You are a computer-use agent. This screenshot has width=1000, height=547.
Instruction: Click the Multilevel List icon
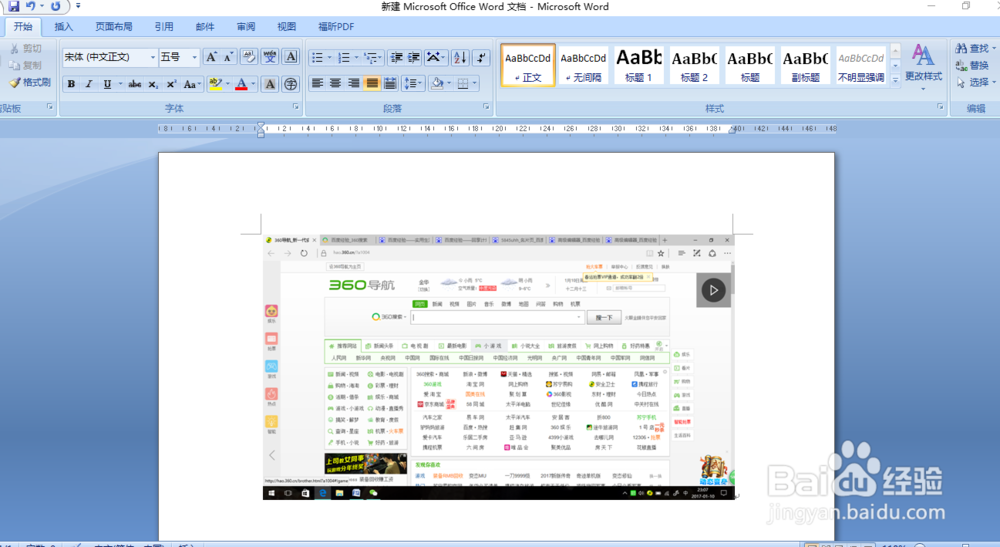point(371,58)
